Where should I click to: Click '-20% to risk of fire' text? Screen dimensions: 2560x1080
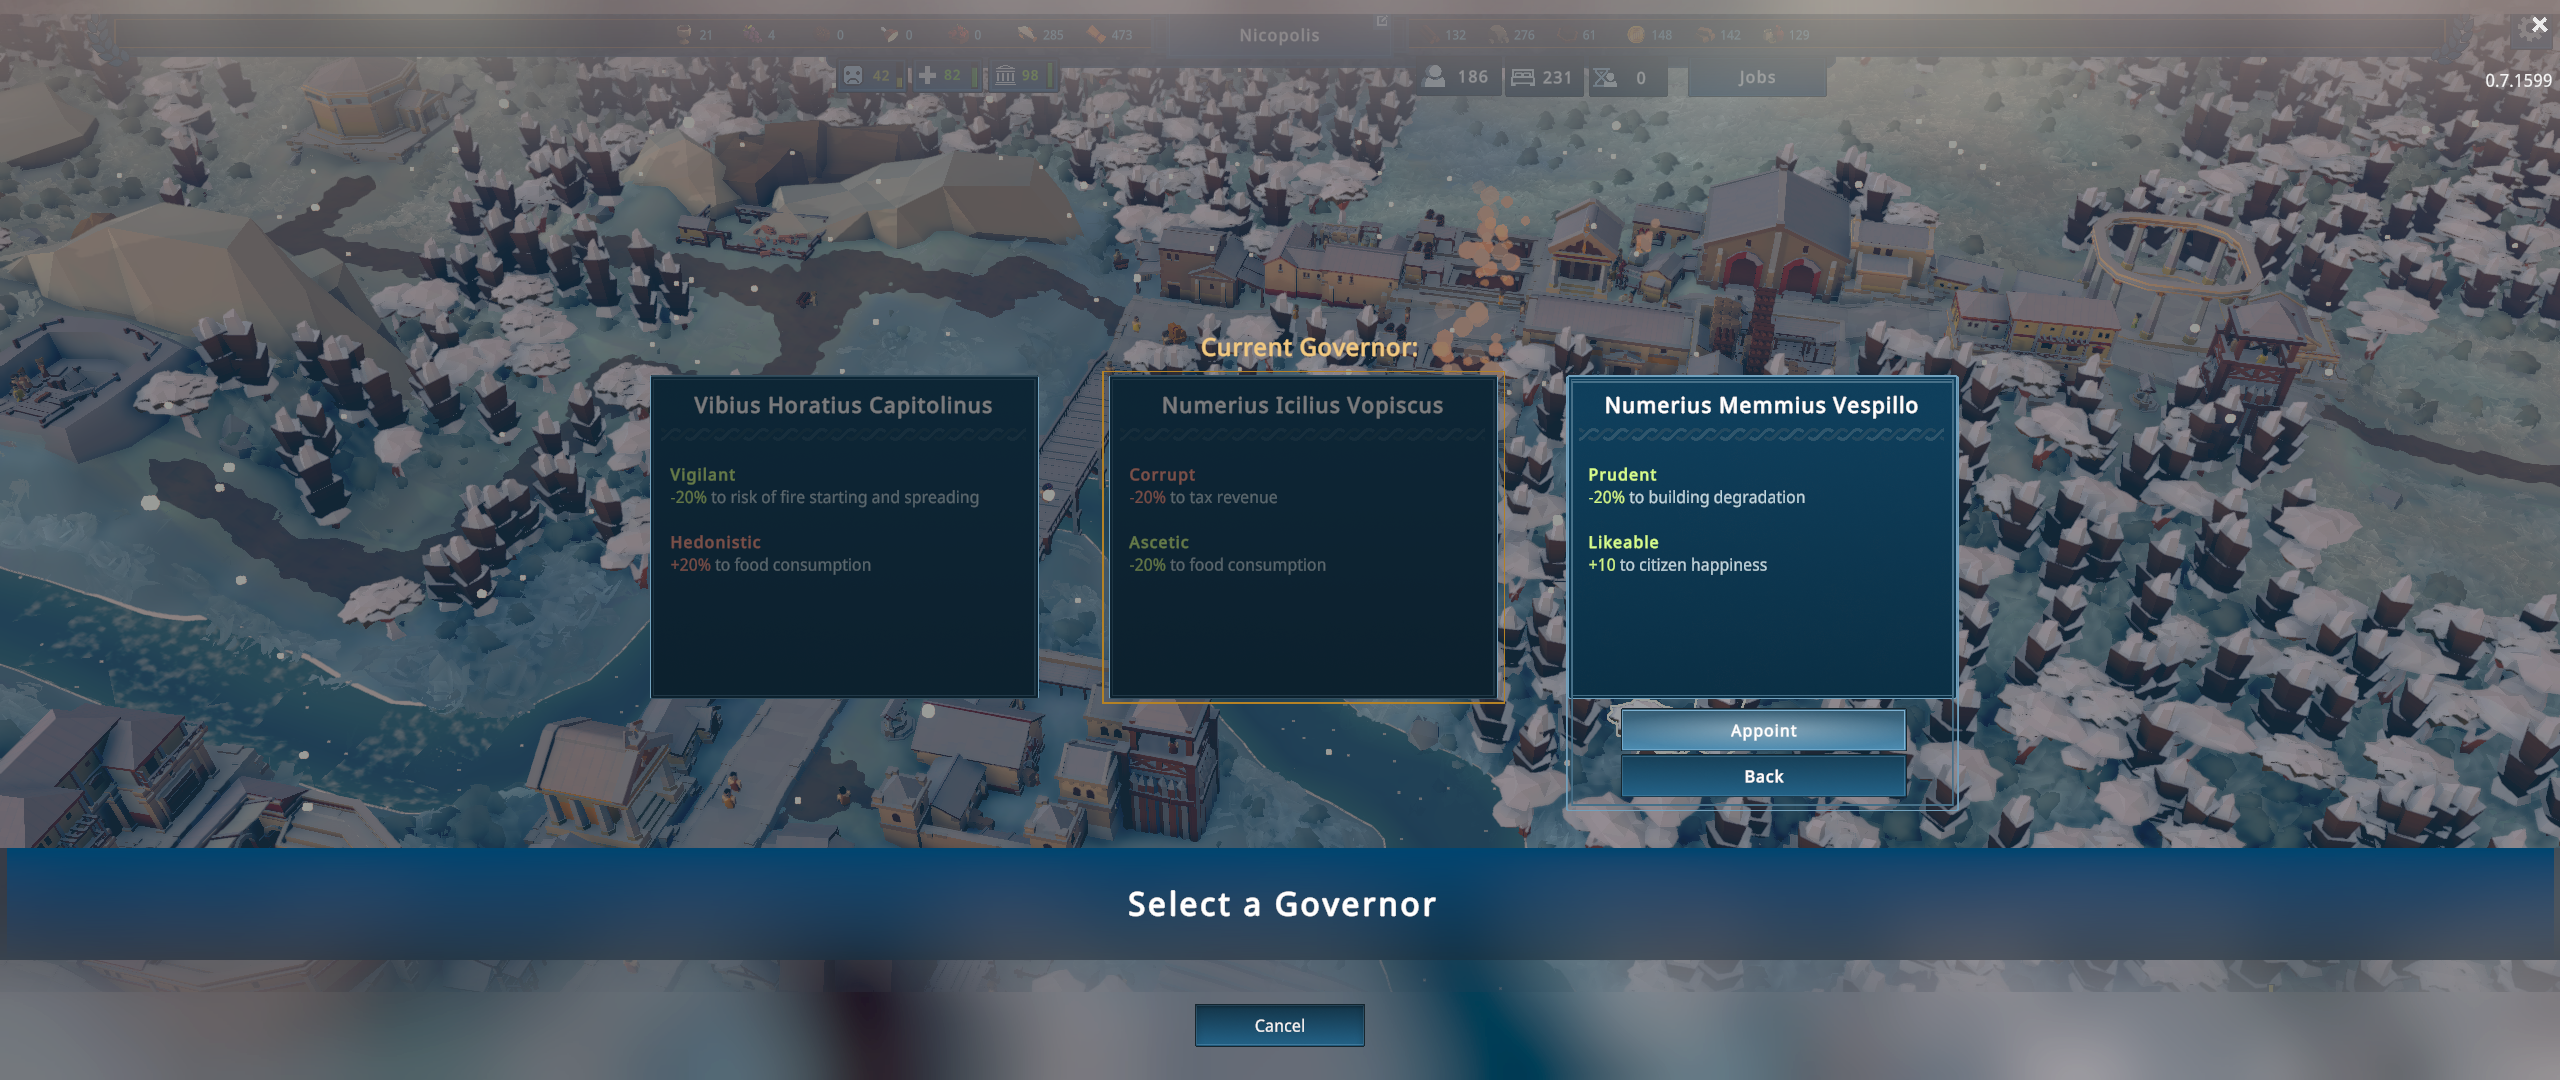(x=824, y=497)
